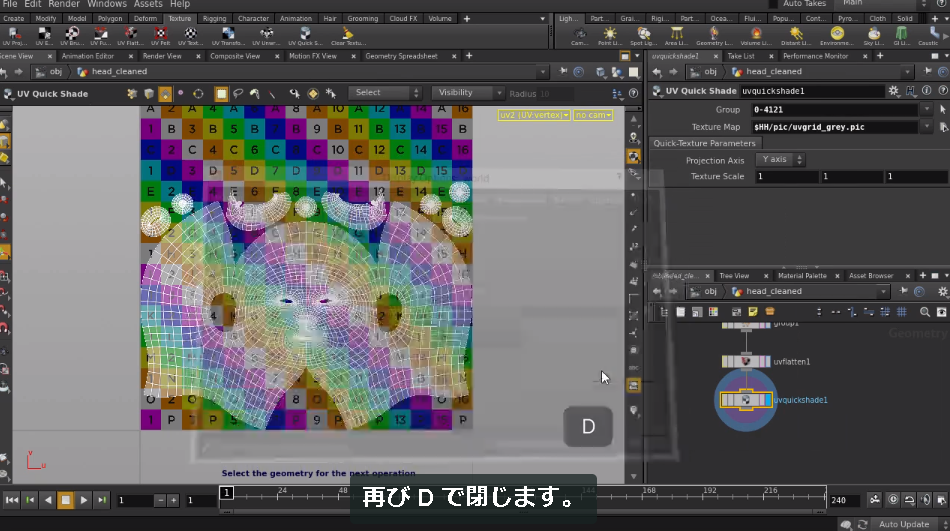The height and width of the screenshot is (531, 950).
Task: Open network color palette icon
Action: [x=713, y=312]
